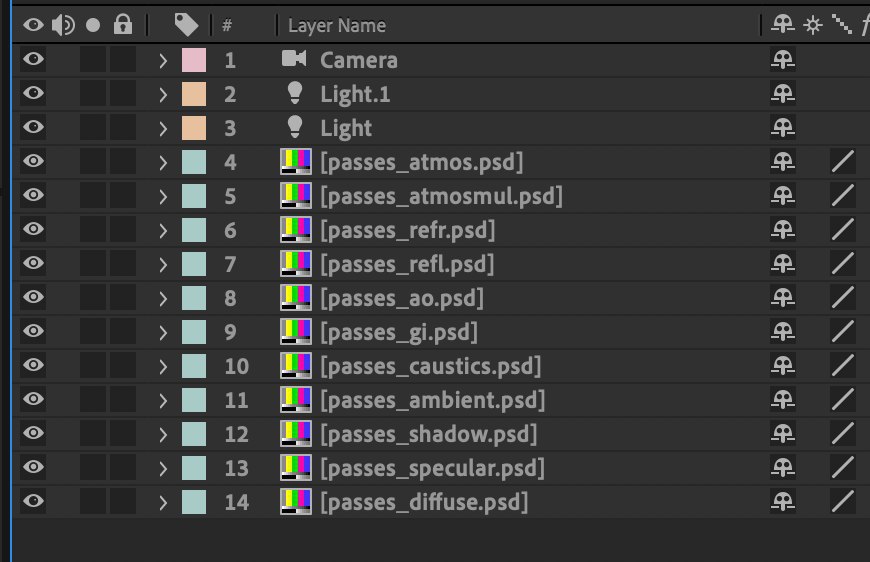Click the Lock column header icon
The height and width of the screenshot is (562, 870).
coord(123,25)
